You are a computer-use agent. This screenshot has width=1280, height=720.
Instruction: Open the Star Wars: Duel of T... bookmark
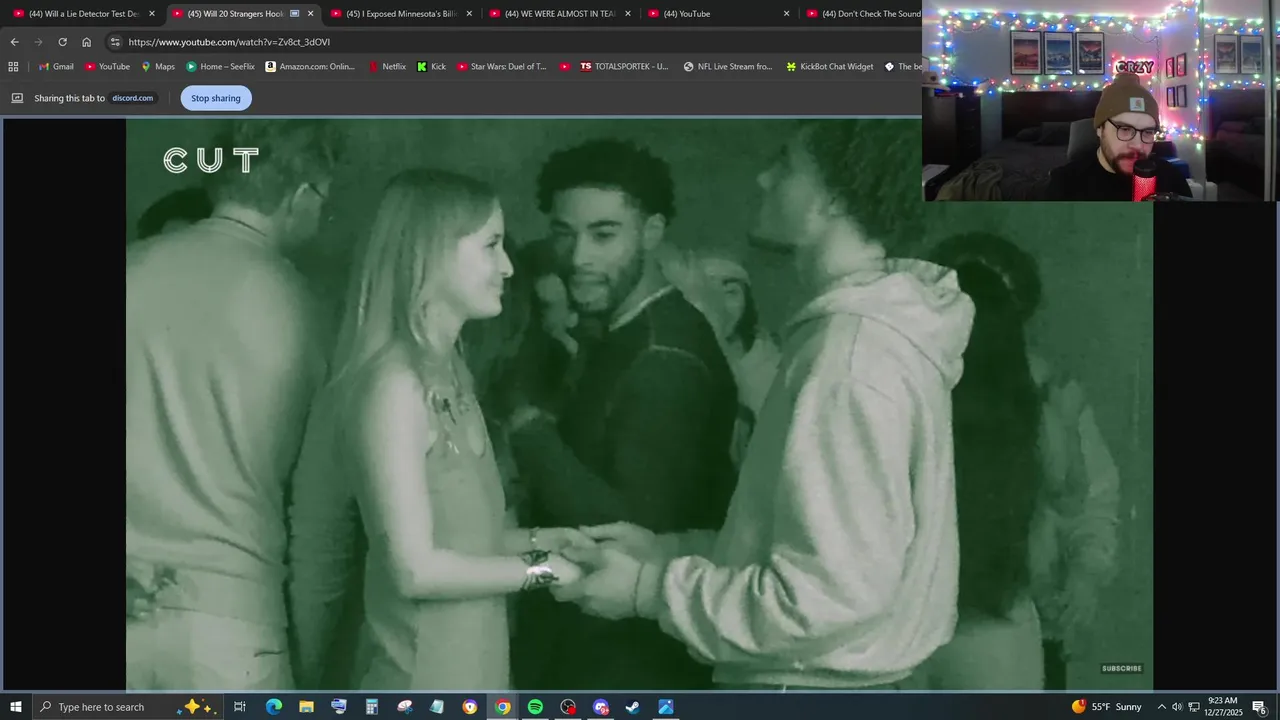[x=502, y=67]
